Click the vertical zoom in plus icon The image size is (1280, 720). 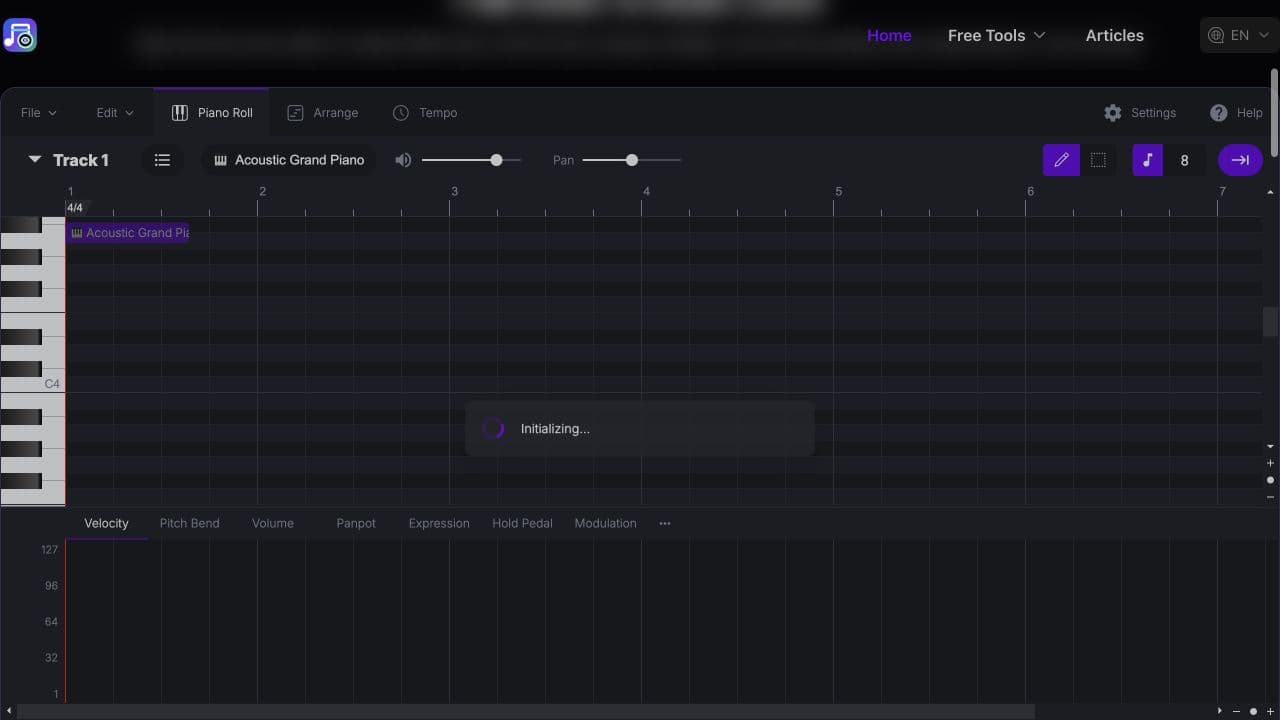[x=1271, y=463]
